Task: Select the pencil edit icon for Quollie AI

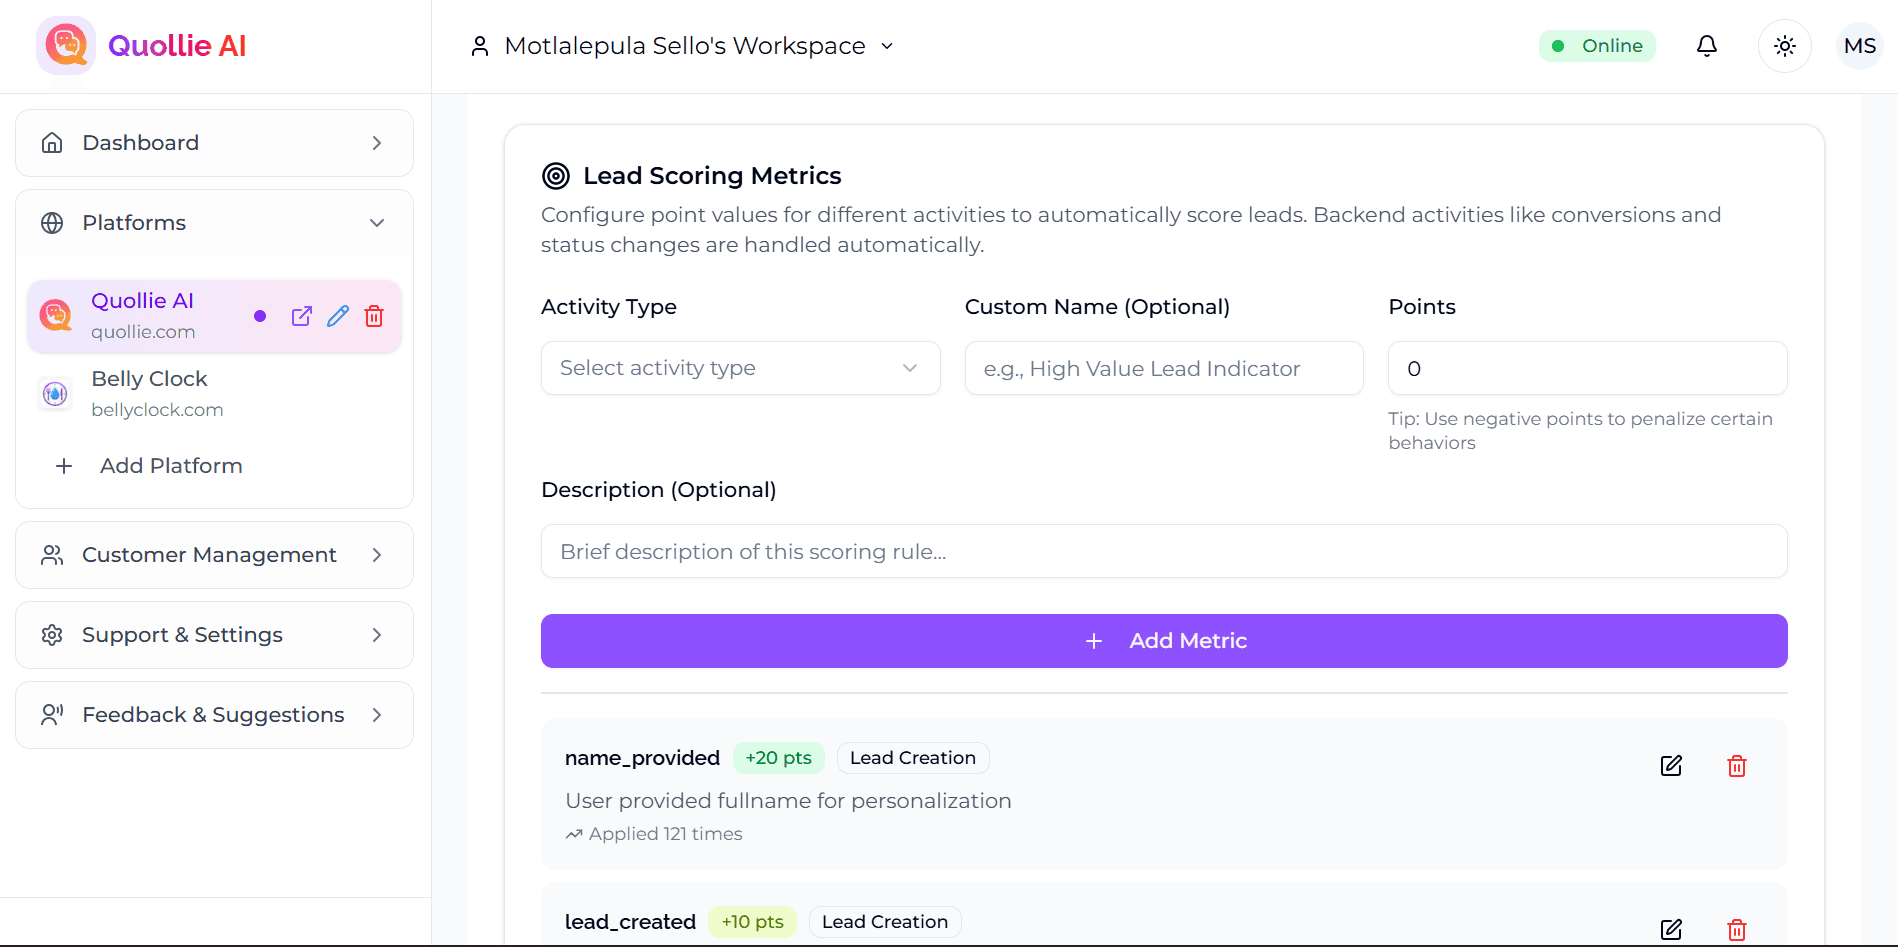Action: tap(337, 316)
